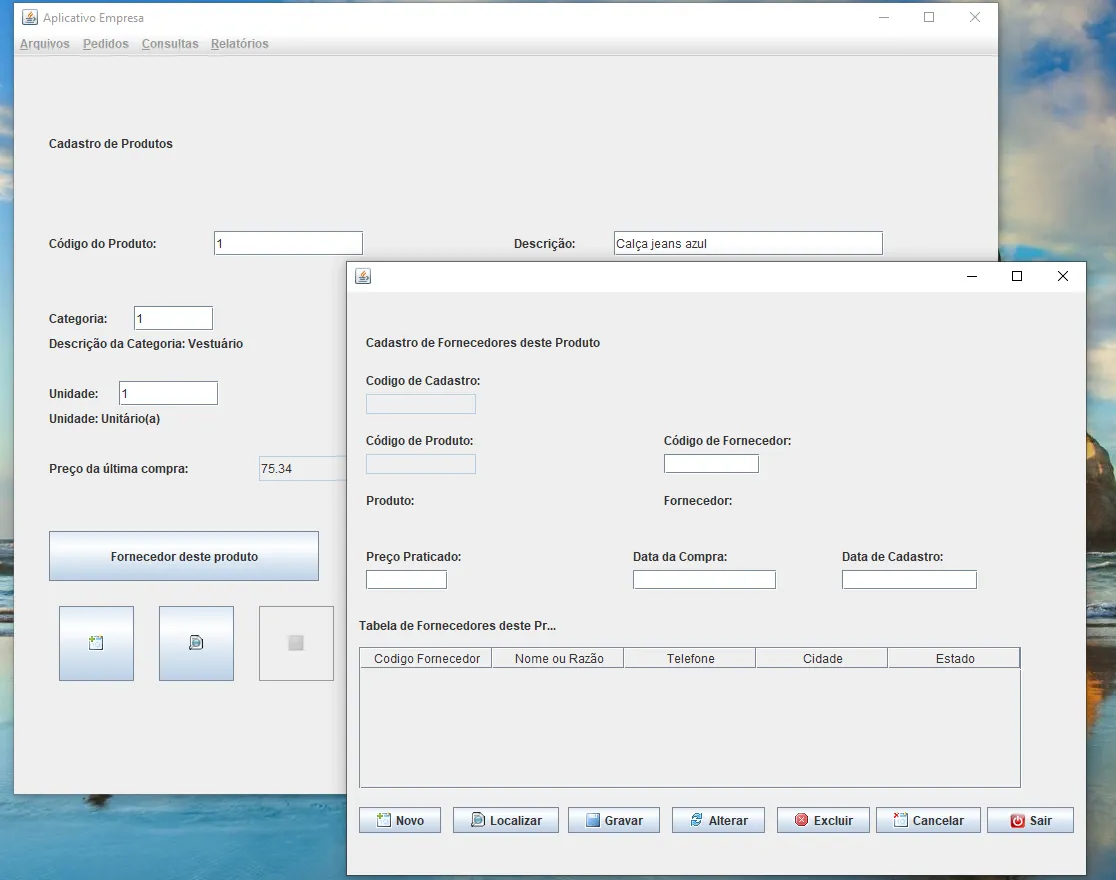
Task: Click the disabled gray square icon button
Action: pyautogui.click(x=296, y=643)
